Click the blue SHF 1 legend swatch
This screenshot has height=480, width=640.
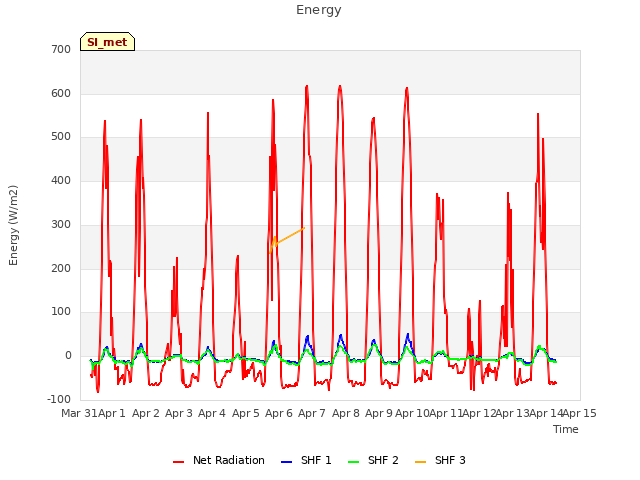click(287, 462)
